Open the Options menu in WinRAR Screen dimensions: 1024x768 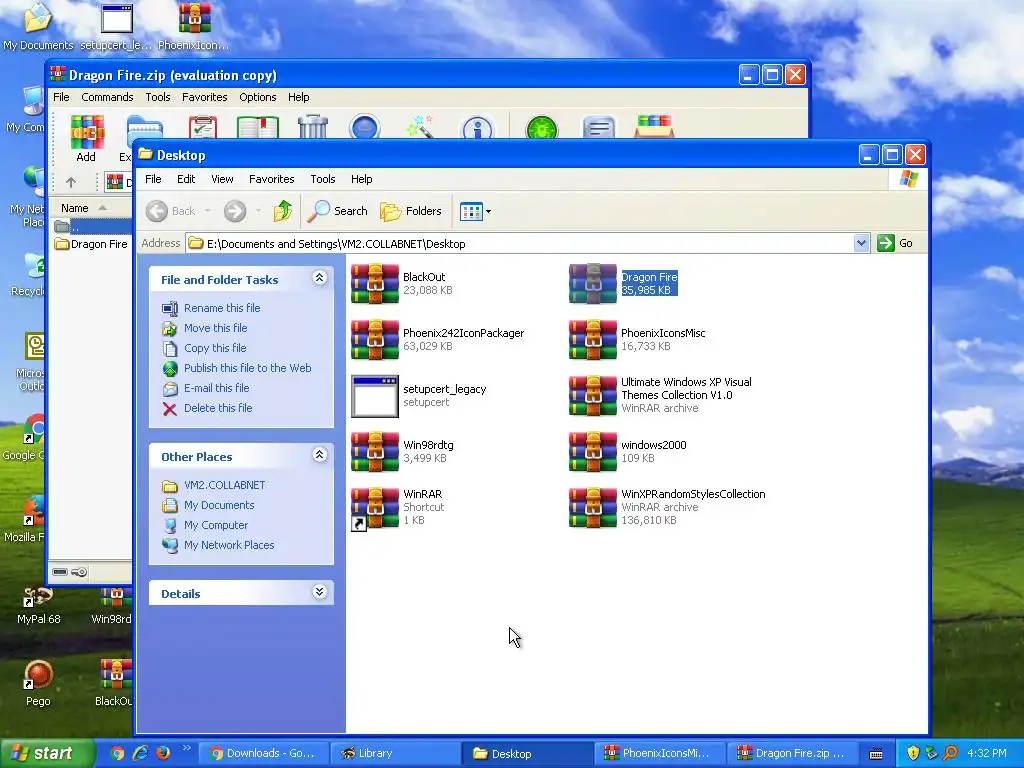[257, 97]
